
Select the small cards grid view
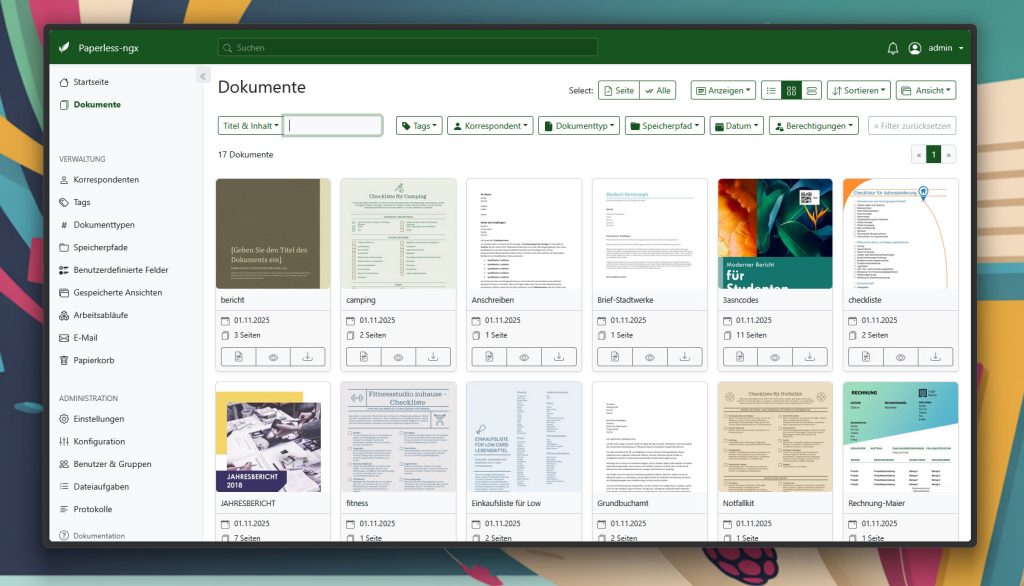pos(791,90)
